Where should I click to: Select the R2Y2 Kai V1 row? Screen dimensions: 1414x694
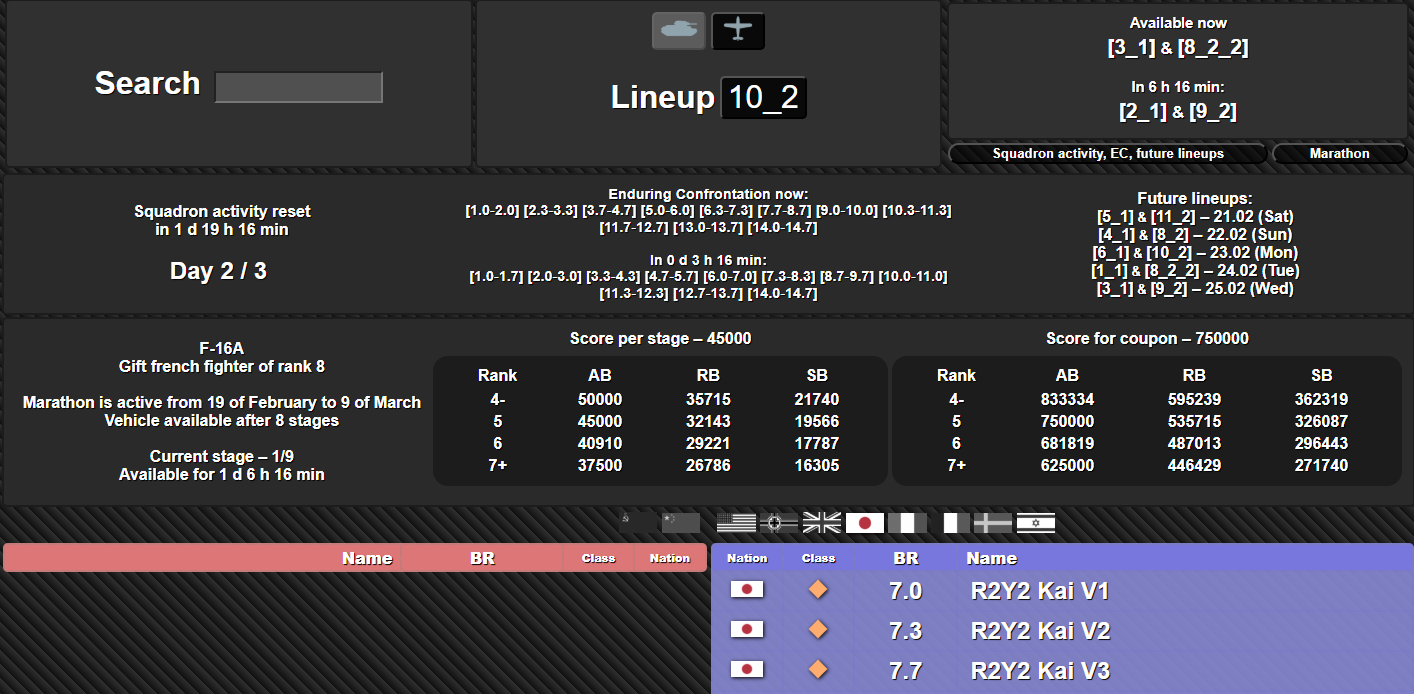pos(1039,591)
